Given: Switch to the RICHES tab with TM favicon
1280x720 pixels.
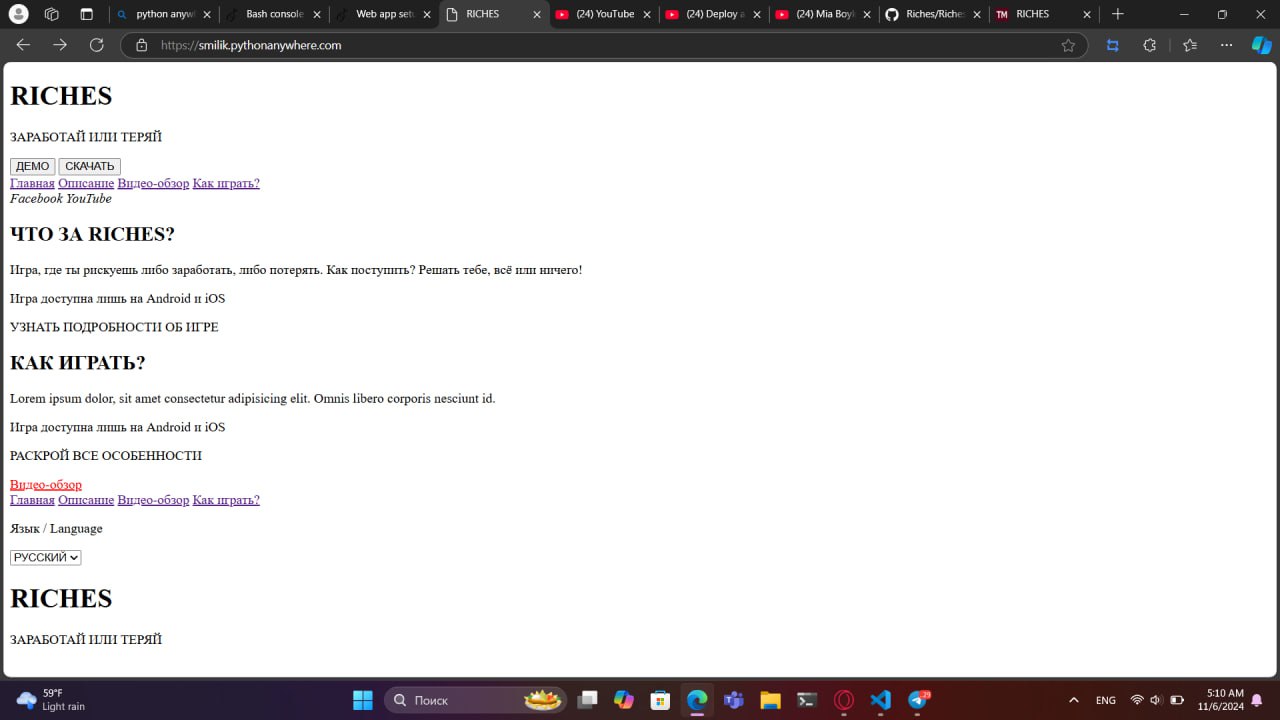Looking at the screenshot, I should click(x=1043, y=14).
